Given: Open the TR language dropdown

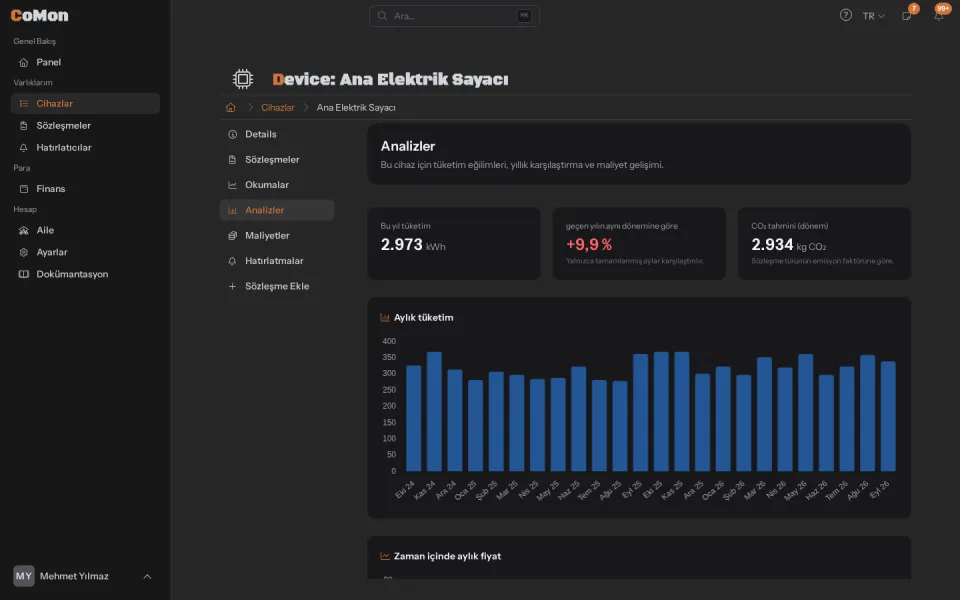Looking at the screenshot, I should click(x=874, y=16).
